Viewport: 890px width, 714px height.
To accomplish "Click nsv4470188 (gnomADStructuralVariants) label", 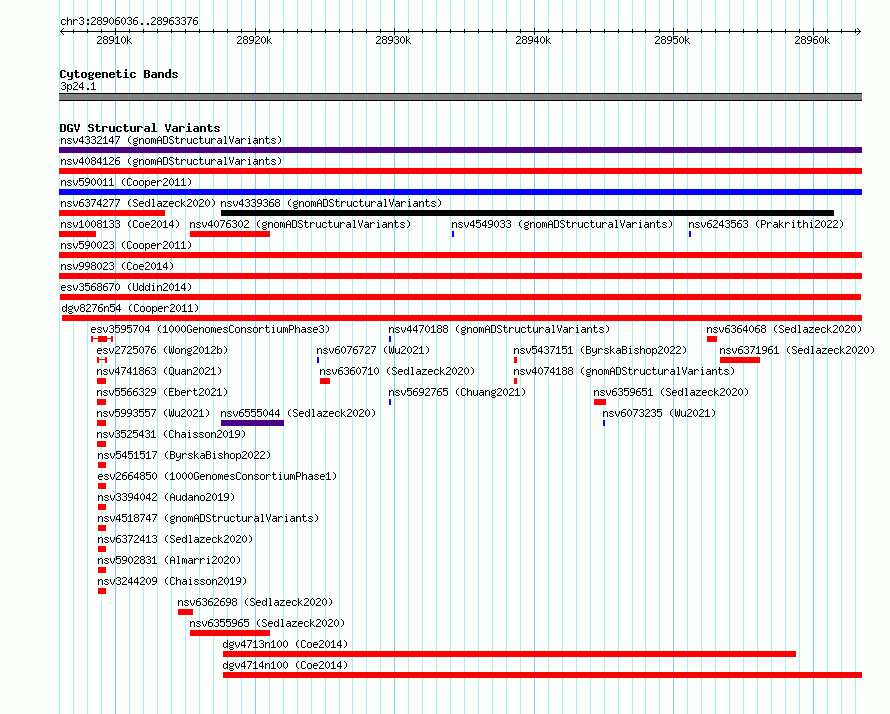I will 499,329.
